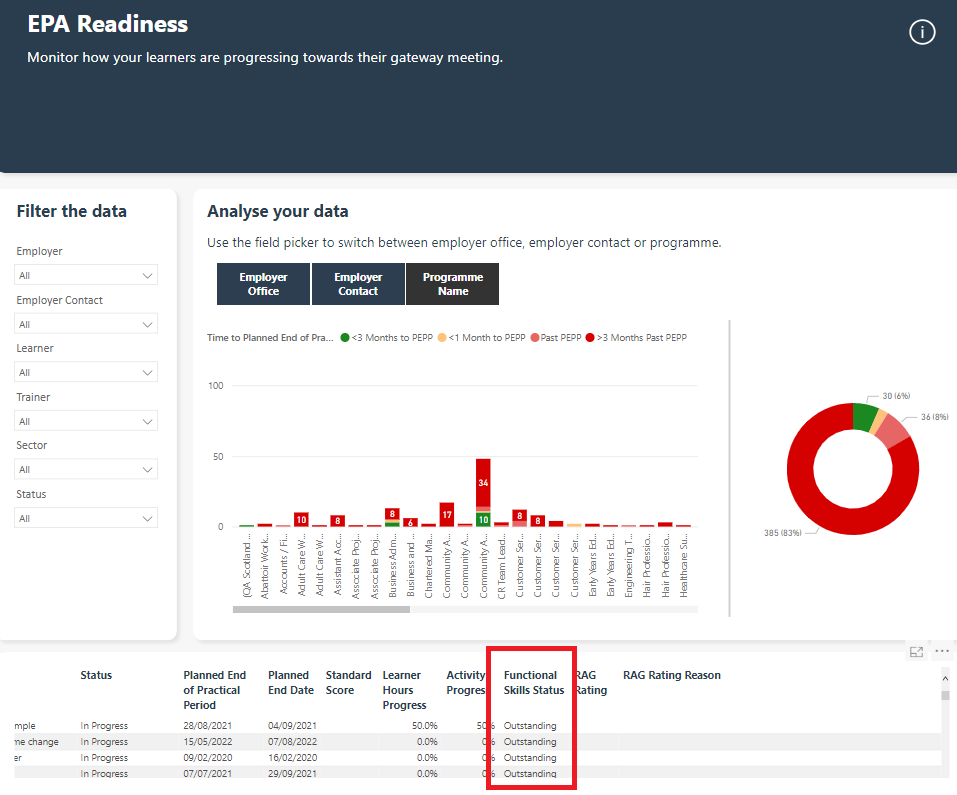Expand the Trainer filter dropdown
The width and height of the screenshot is (957, 795).
pyautogui.click(x=85, y=421)
